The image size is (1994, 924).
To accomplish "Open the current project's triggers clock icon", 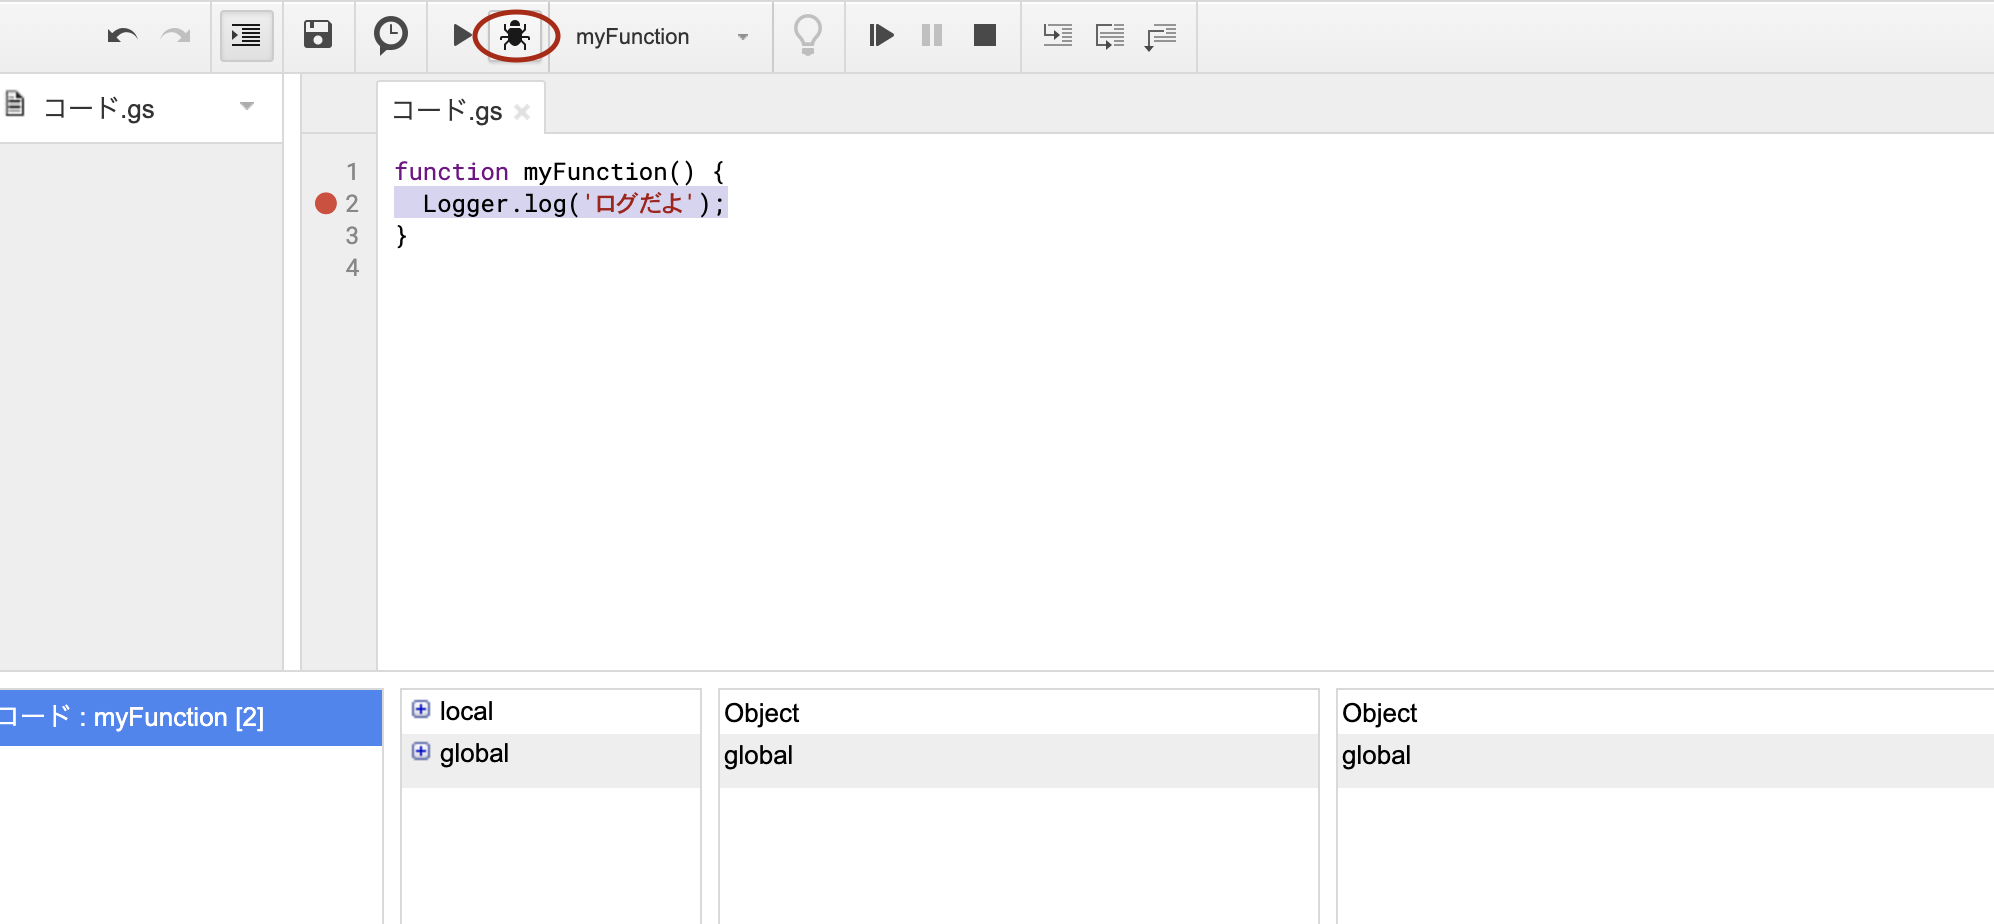I will (391, 35).
